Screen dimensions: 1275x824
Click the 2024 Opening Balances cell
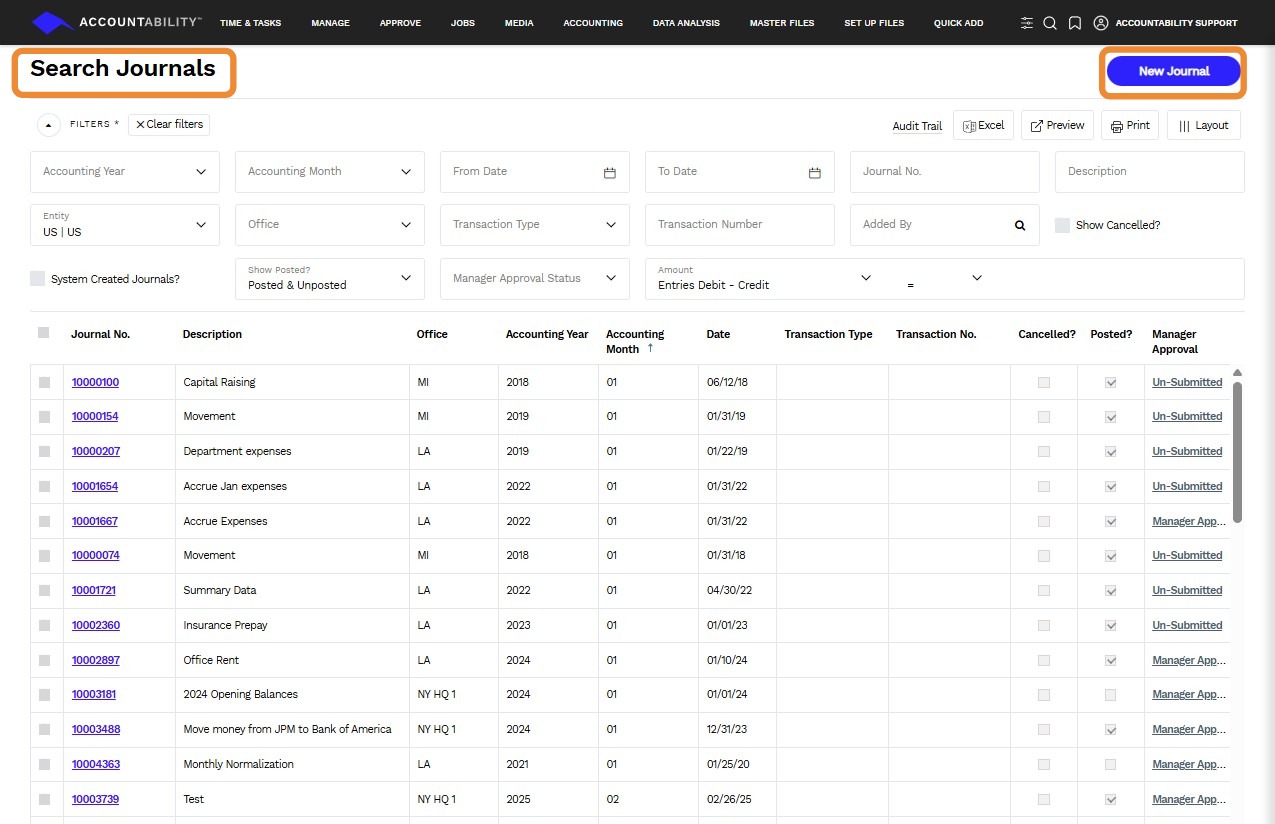[x=292, y=694]
